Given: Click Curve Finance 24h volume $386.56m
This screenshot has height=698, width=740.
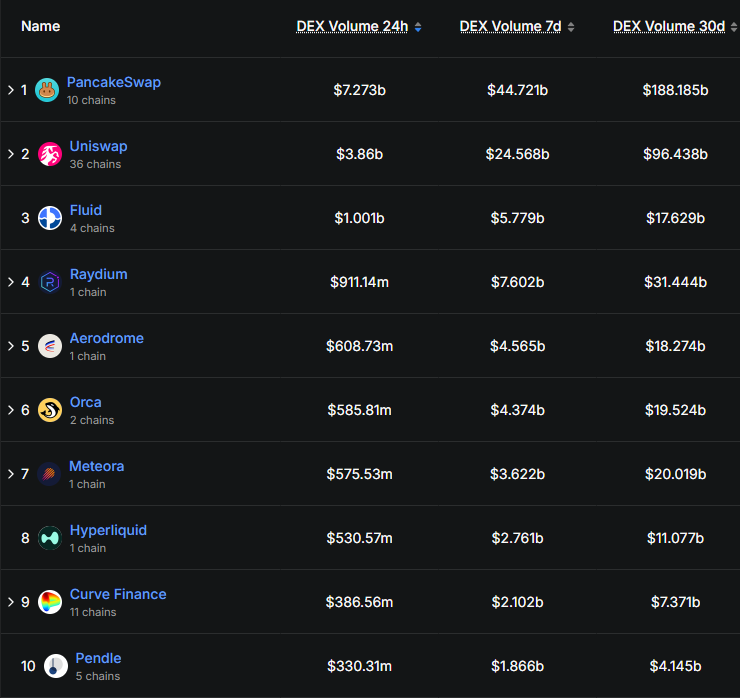Looking at the screenshot, I should coord(360,602).
